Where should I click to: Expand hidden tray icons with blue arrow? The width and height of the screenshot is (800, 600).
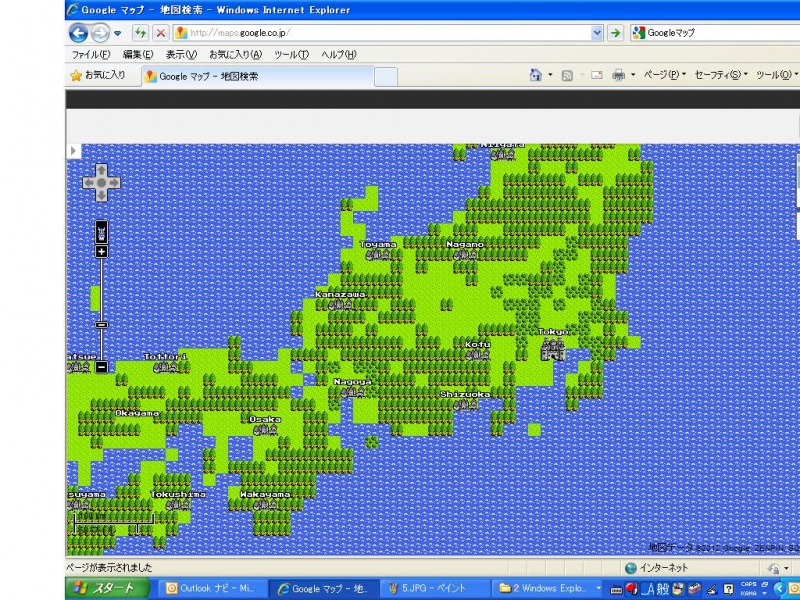(x=779, y=589)
